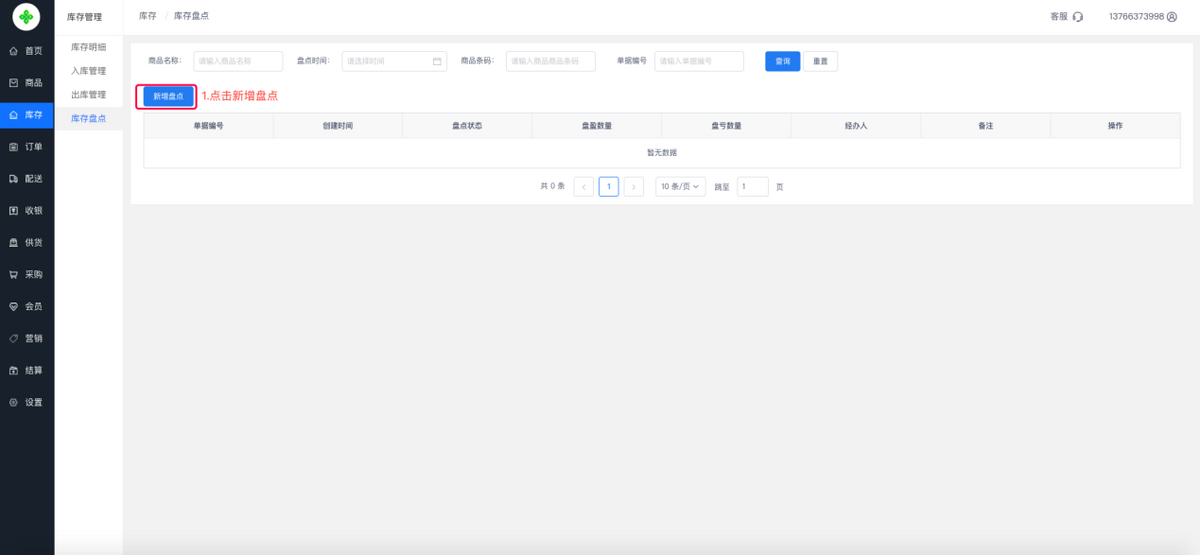
Task: Click the 创建时间 column header
Action: 338,126
